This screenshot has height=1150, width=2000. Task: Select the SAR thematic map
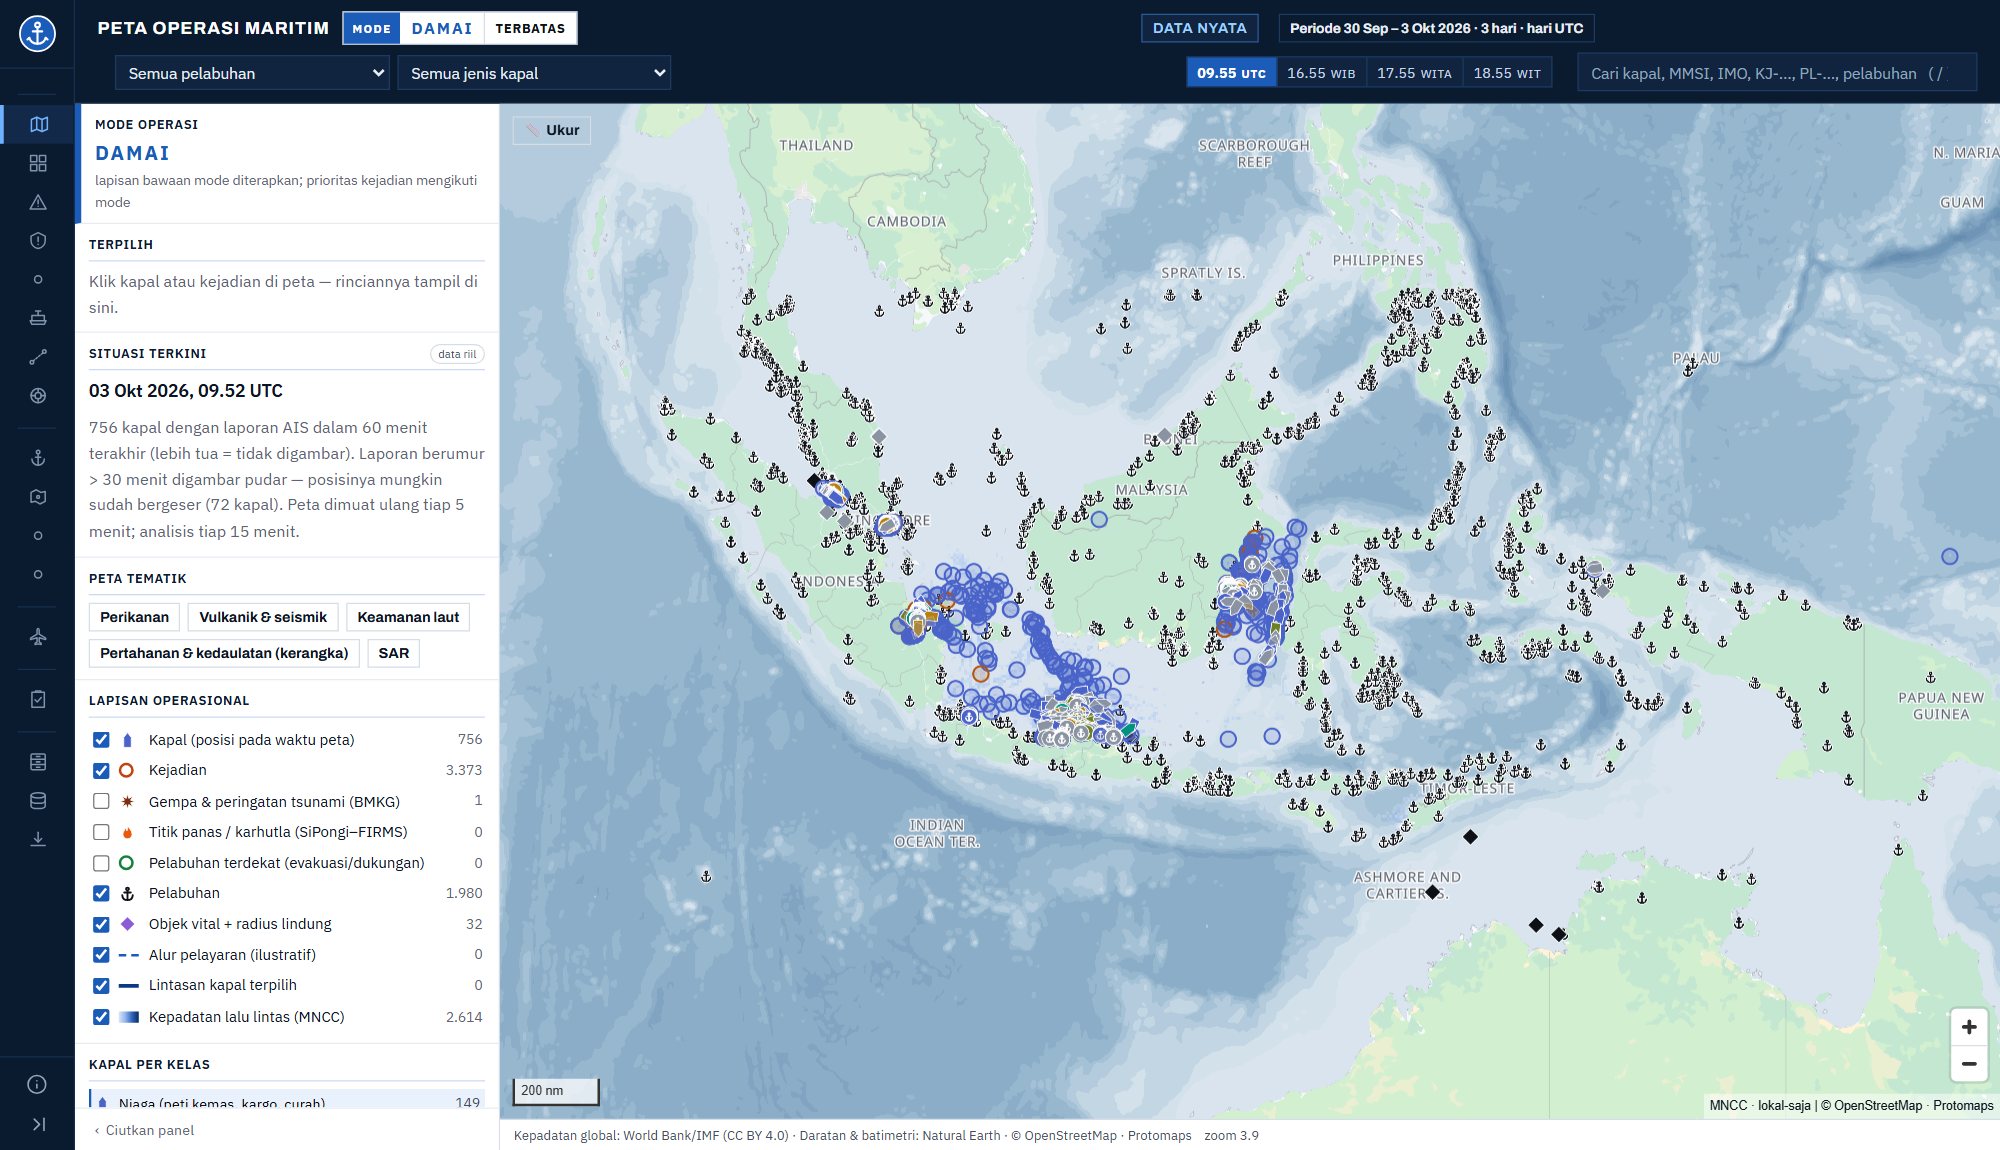click(394, 653)
